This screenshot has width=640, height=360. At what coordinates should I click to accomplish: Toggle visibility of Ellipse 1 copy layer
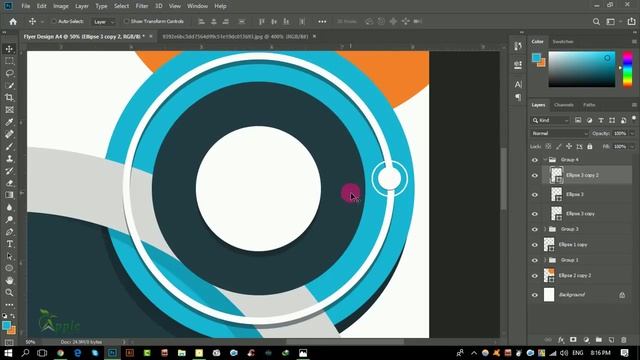pos(535,245)
